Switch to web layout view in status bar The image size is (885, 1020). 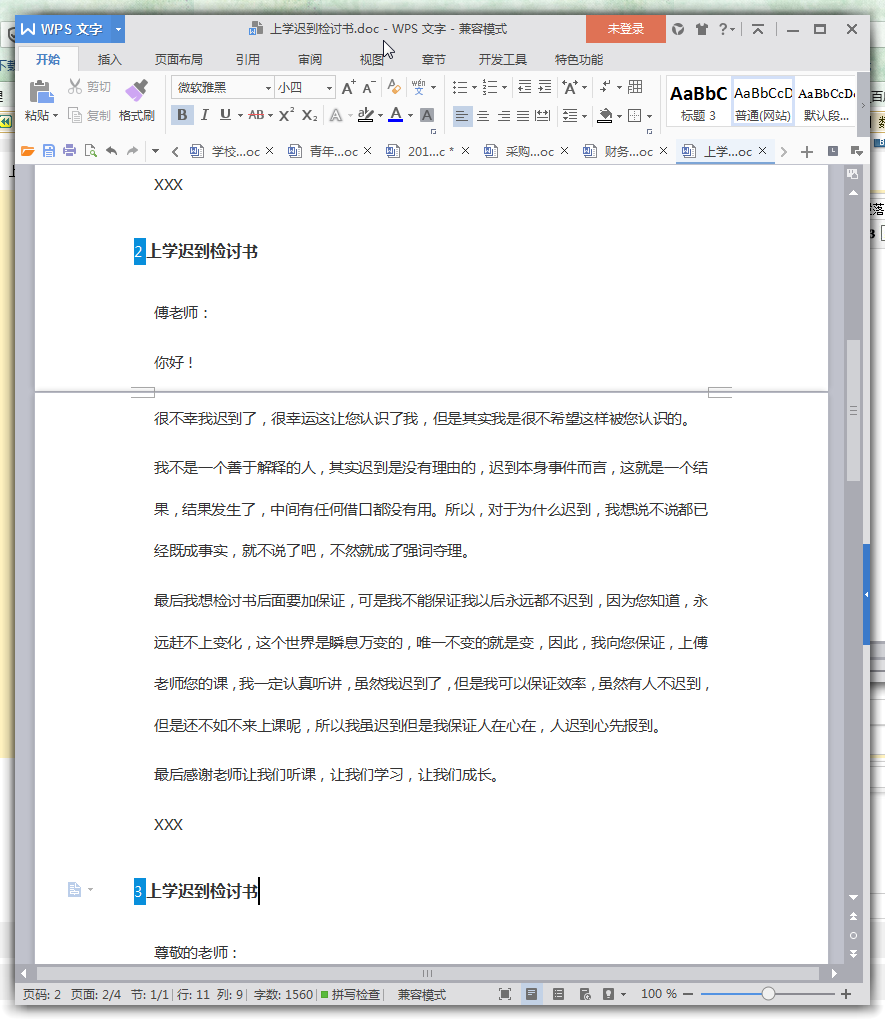point(585,994)
